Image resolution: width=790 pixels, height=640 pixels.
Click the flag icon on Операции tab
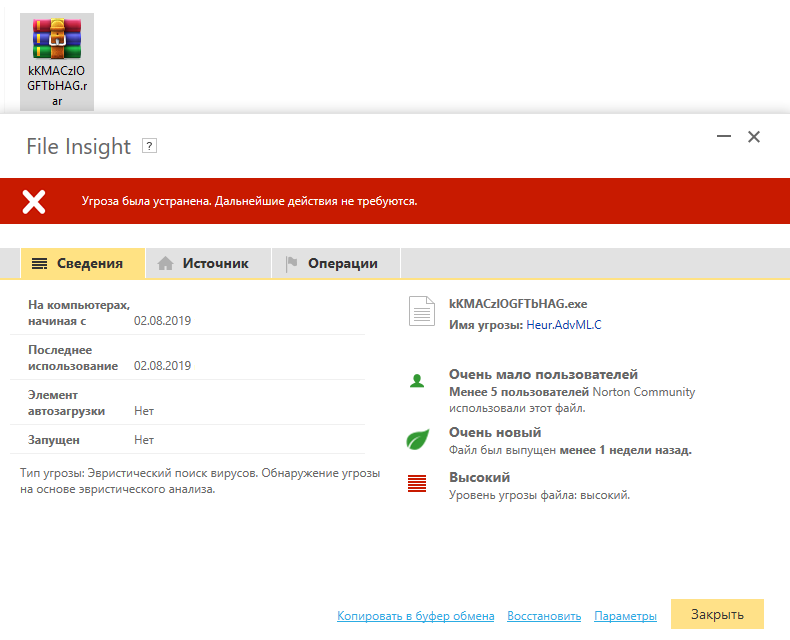(291, 264)
